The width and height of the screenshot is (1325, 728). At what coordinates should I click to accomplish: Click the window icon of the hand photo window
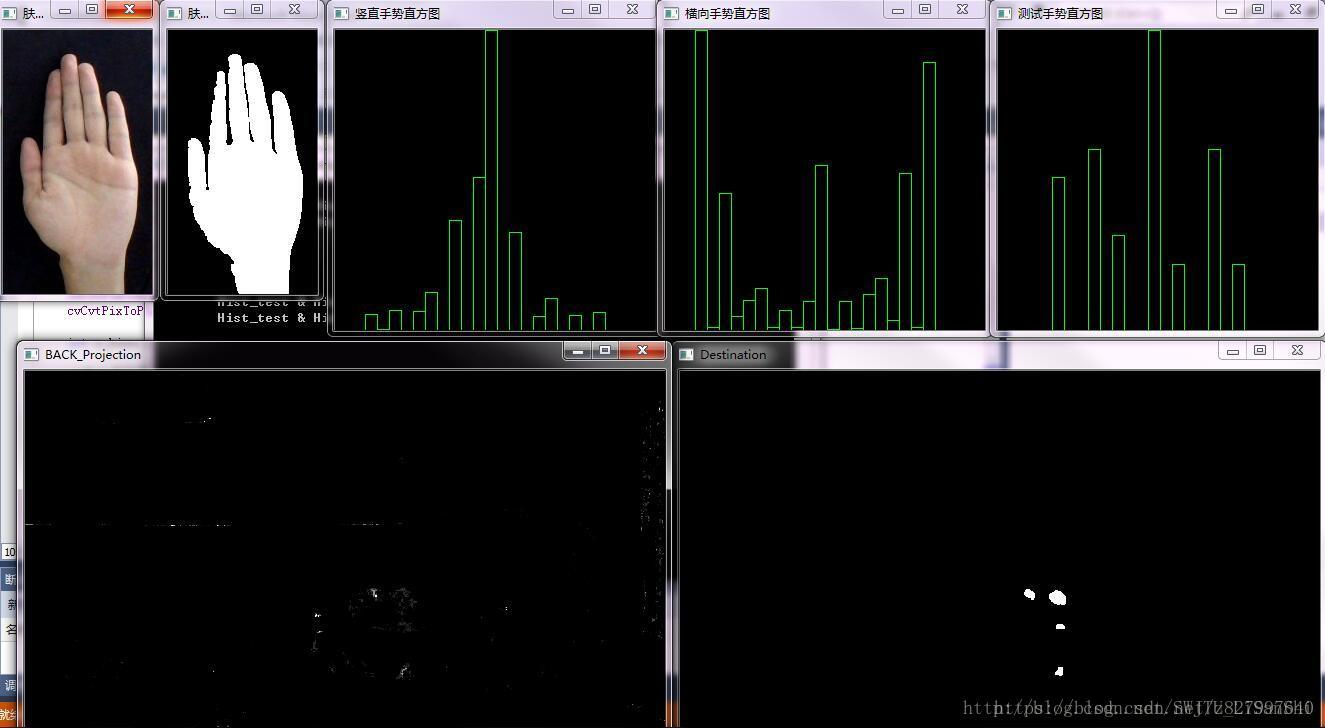[x=10, y=14]
